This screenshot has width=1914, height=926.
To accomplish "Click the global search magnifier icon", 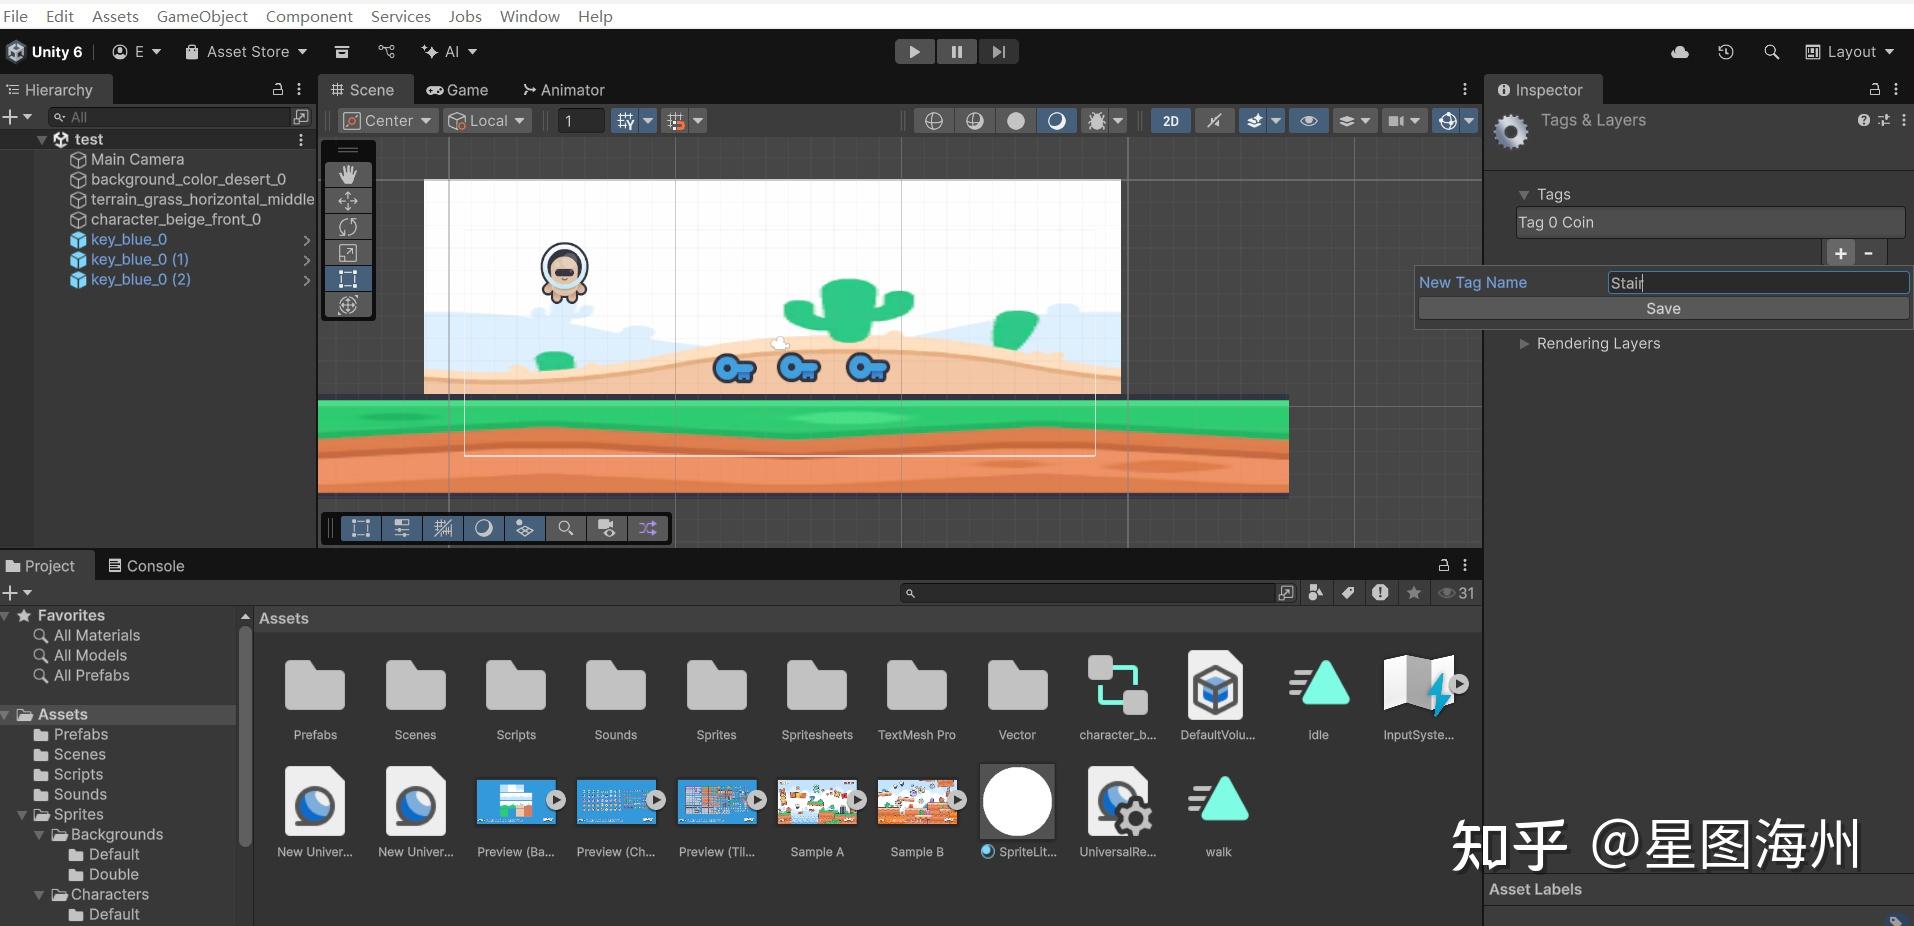I will [x=1771, y=52].
